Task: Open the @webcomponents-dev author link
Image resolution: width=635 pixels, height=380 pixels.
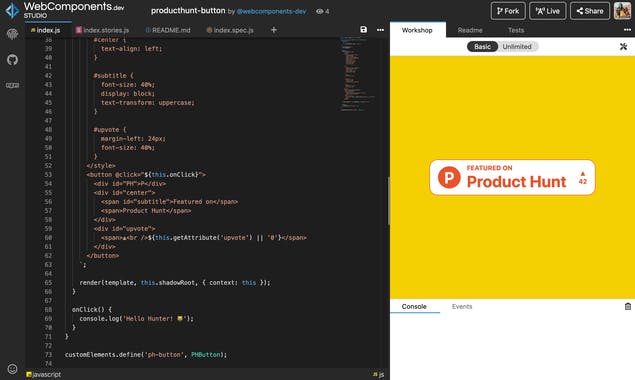Action: 271,11
